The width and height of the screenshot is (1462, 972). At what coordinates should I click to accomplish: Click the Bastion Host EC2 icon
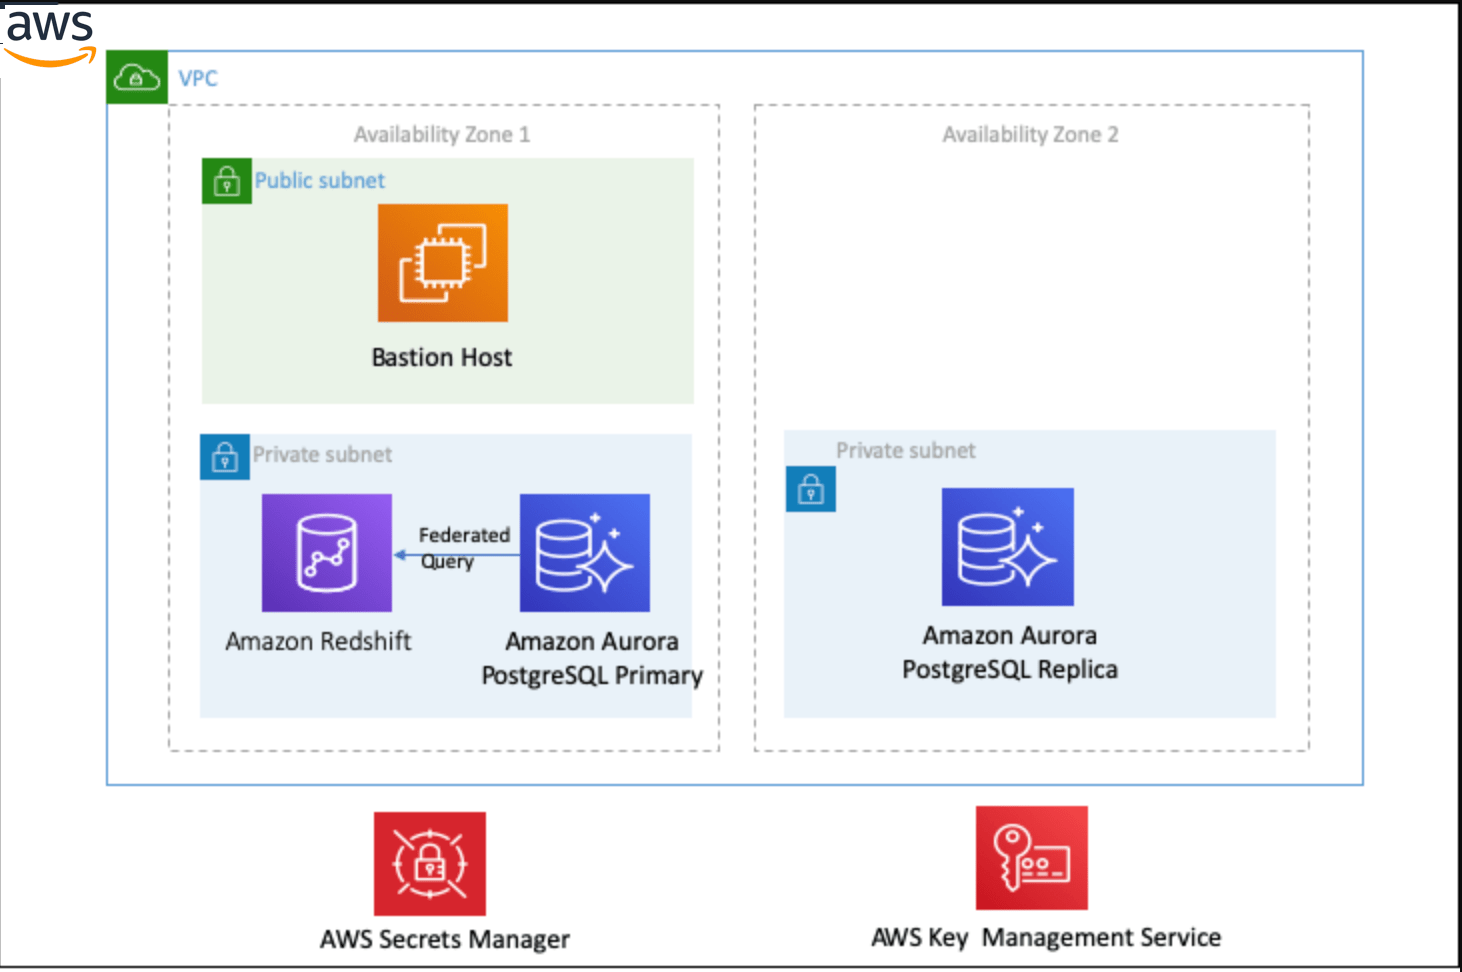pyautogui.click(x=442, y=262)
